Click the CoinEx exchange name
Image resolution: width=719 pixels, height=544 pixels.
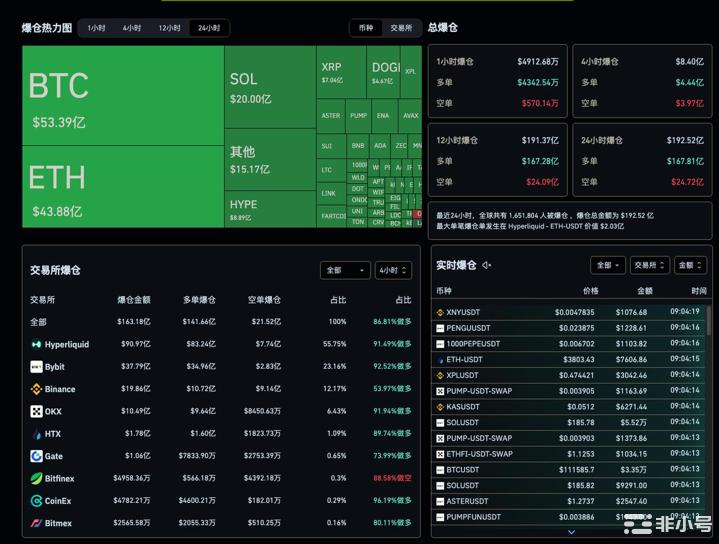[58, 501]
